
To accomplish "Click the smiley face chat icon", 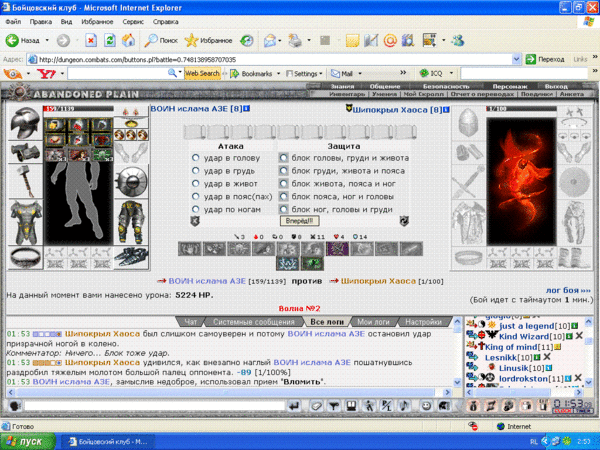I will point(426,406).
